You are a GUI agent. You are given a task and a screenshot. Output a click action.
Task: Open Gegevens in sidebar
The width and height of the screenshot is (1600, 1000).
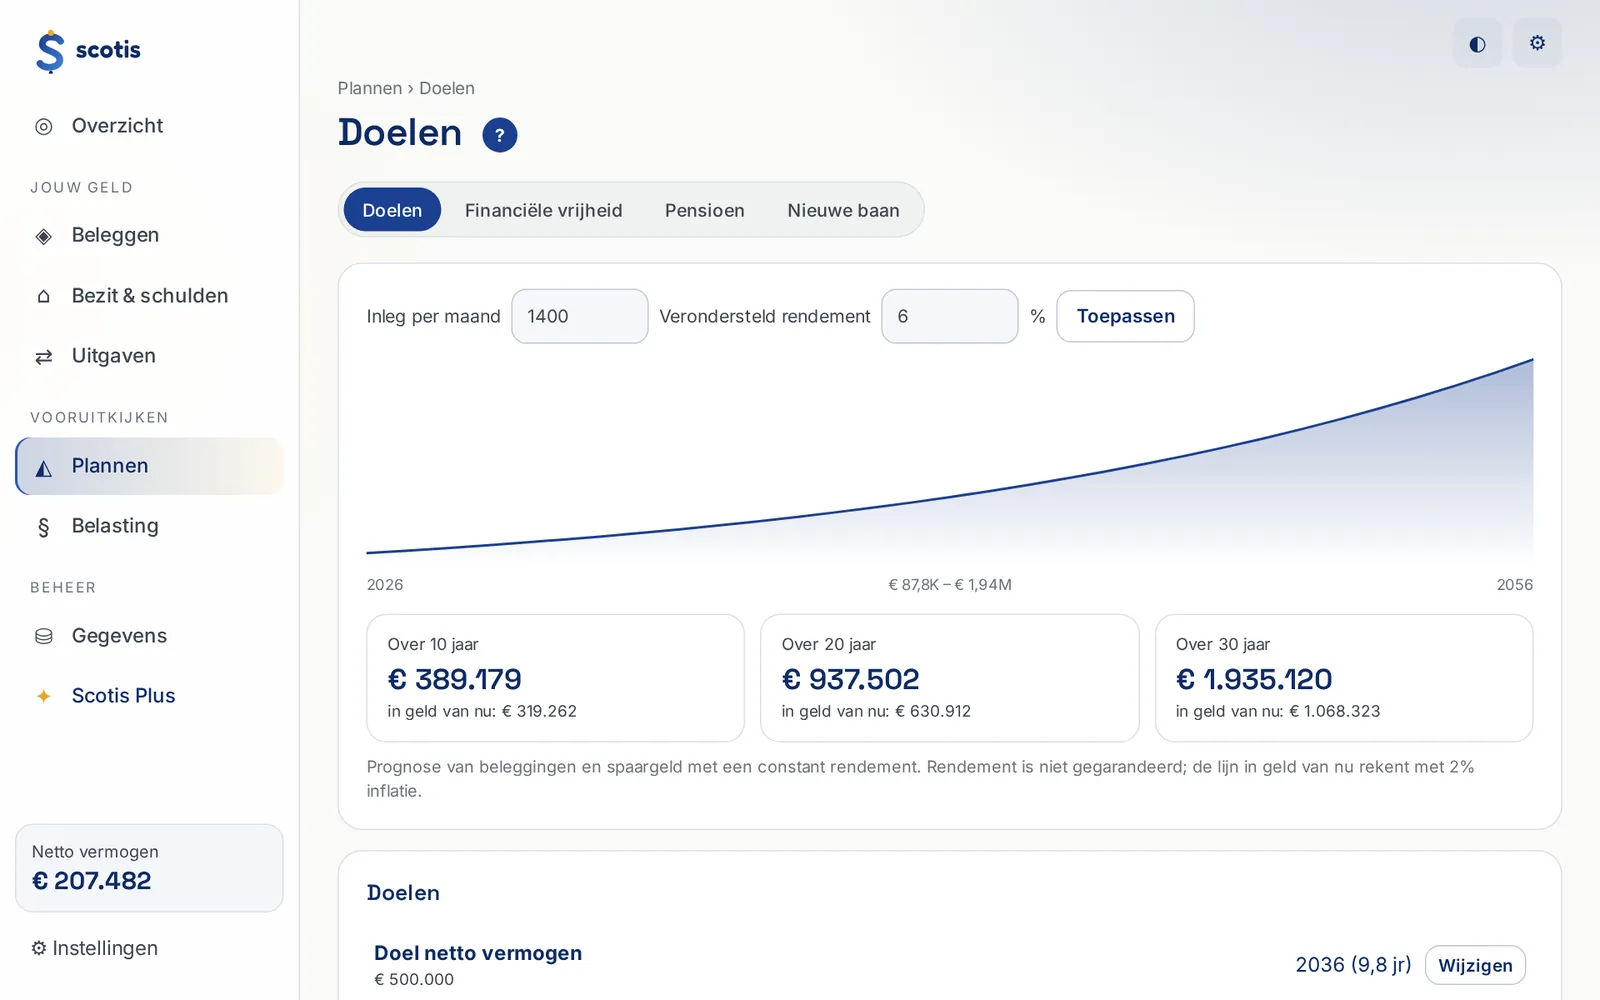tap(150, 636)
